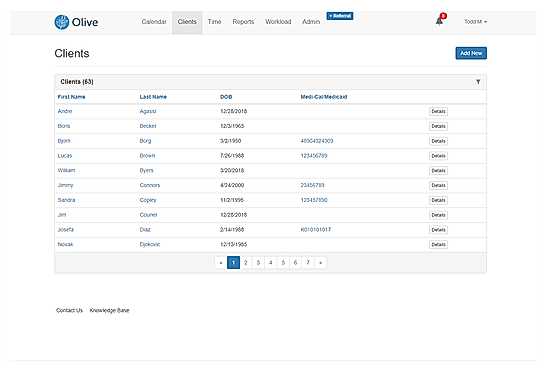Screen dimensions: 546x368
Task: Click the Referral badge
Action: coord(340,16)
